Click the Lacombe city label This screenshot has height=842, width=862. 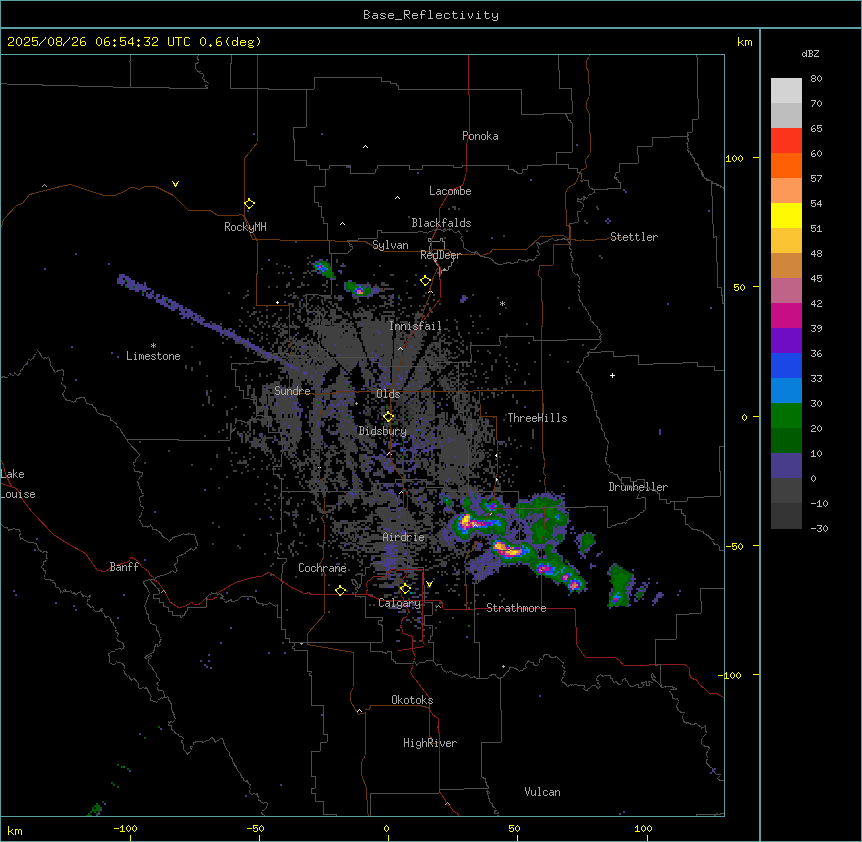[450, 191]
